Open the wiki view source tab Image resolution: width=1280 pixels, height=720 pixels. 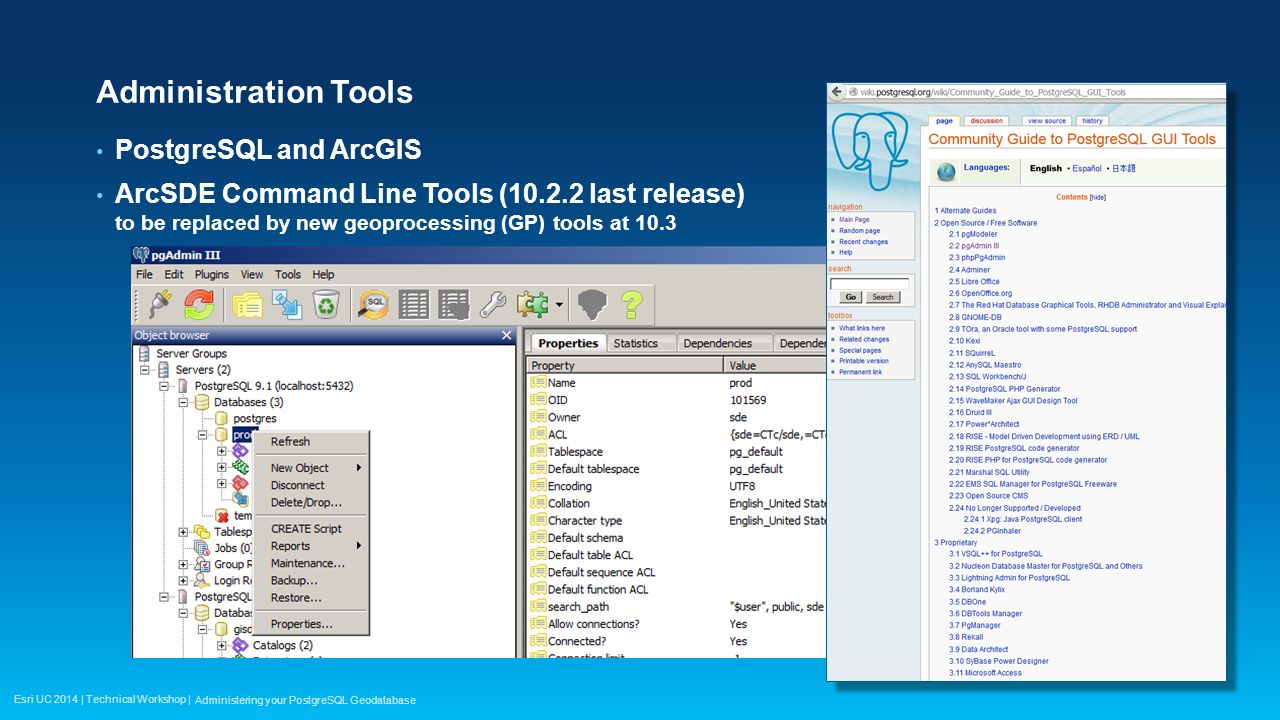click(1047, 121)
